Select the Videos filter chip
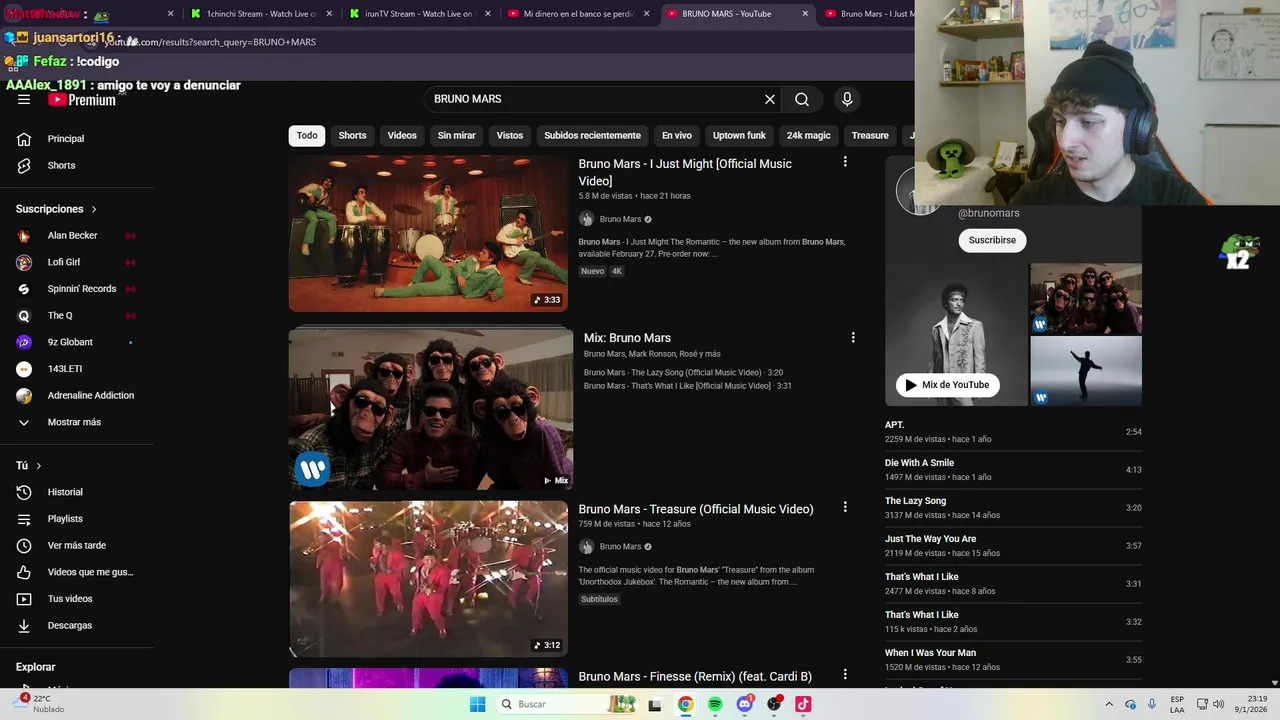Viewport: 1280px width, 720px height. [x=402, y=135]
